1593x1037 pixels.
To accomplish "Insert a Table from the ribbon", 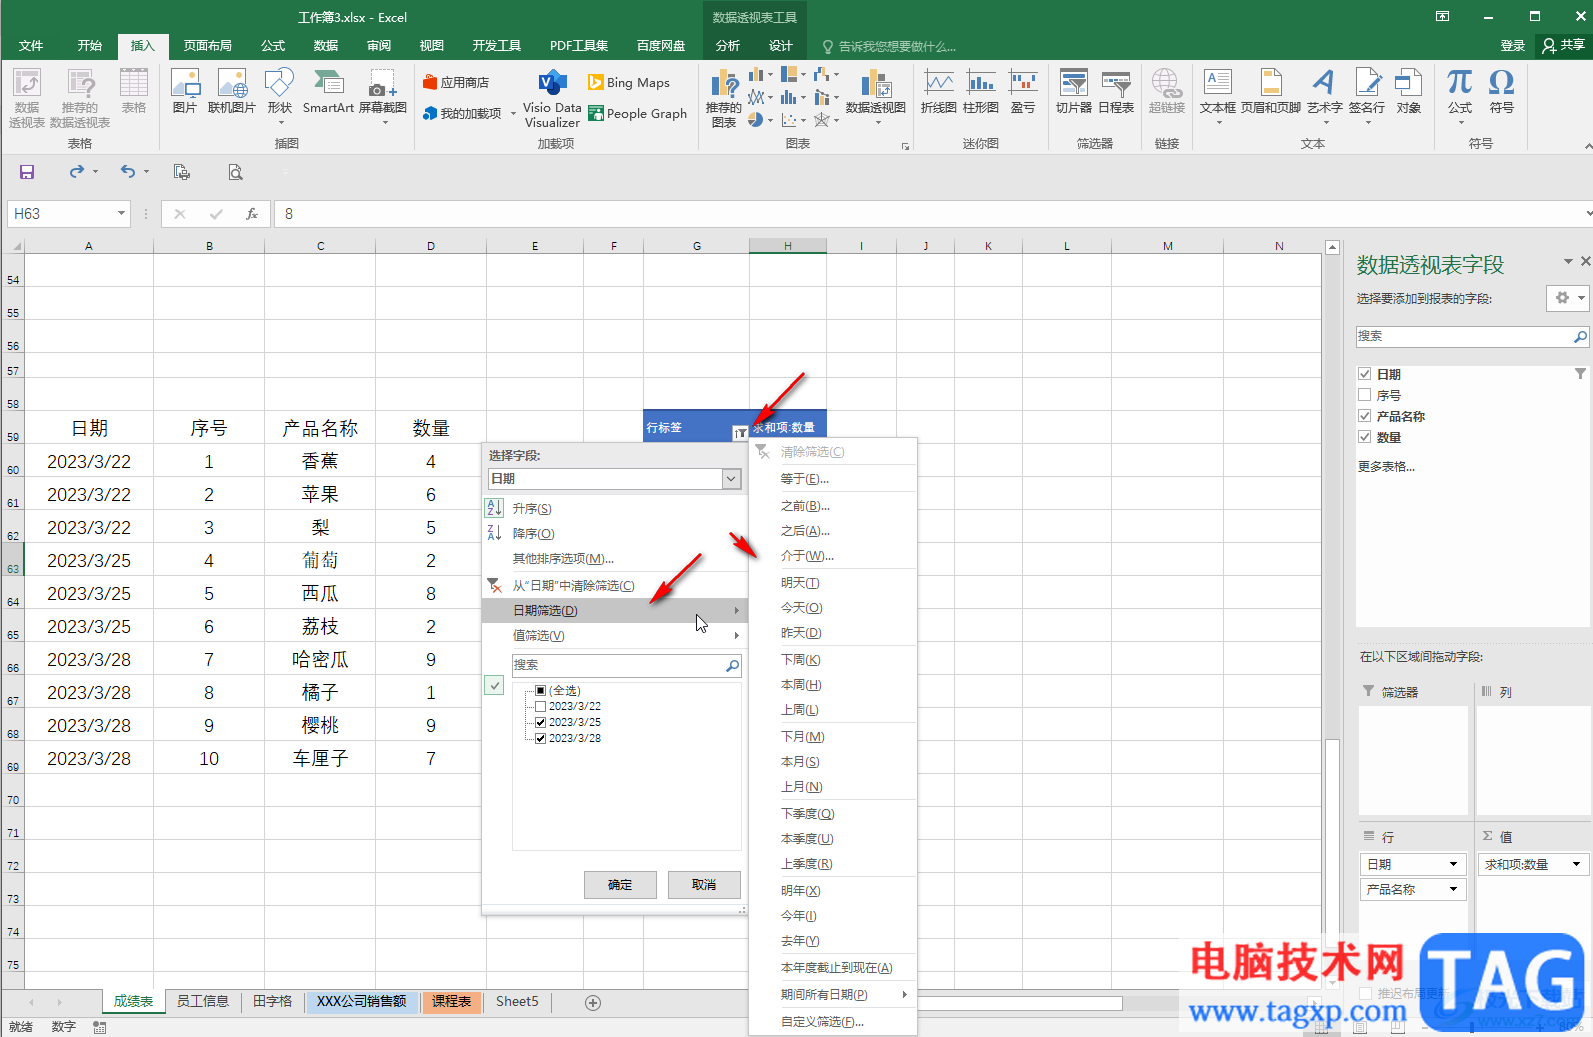I will point(134,91).
